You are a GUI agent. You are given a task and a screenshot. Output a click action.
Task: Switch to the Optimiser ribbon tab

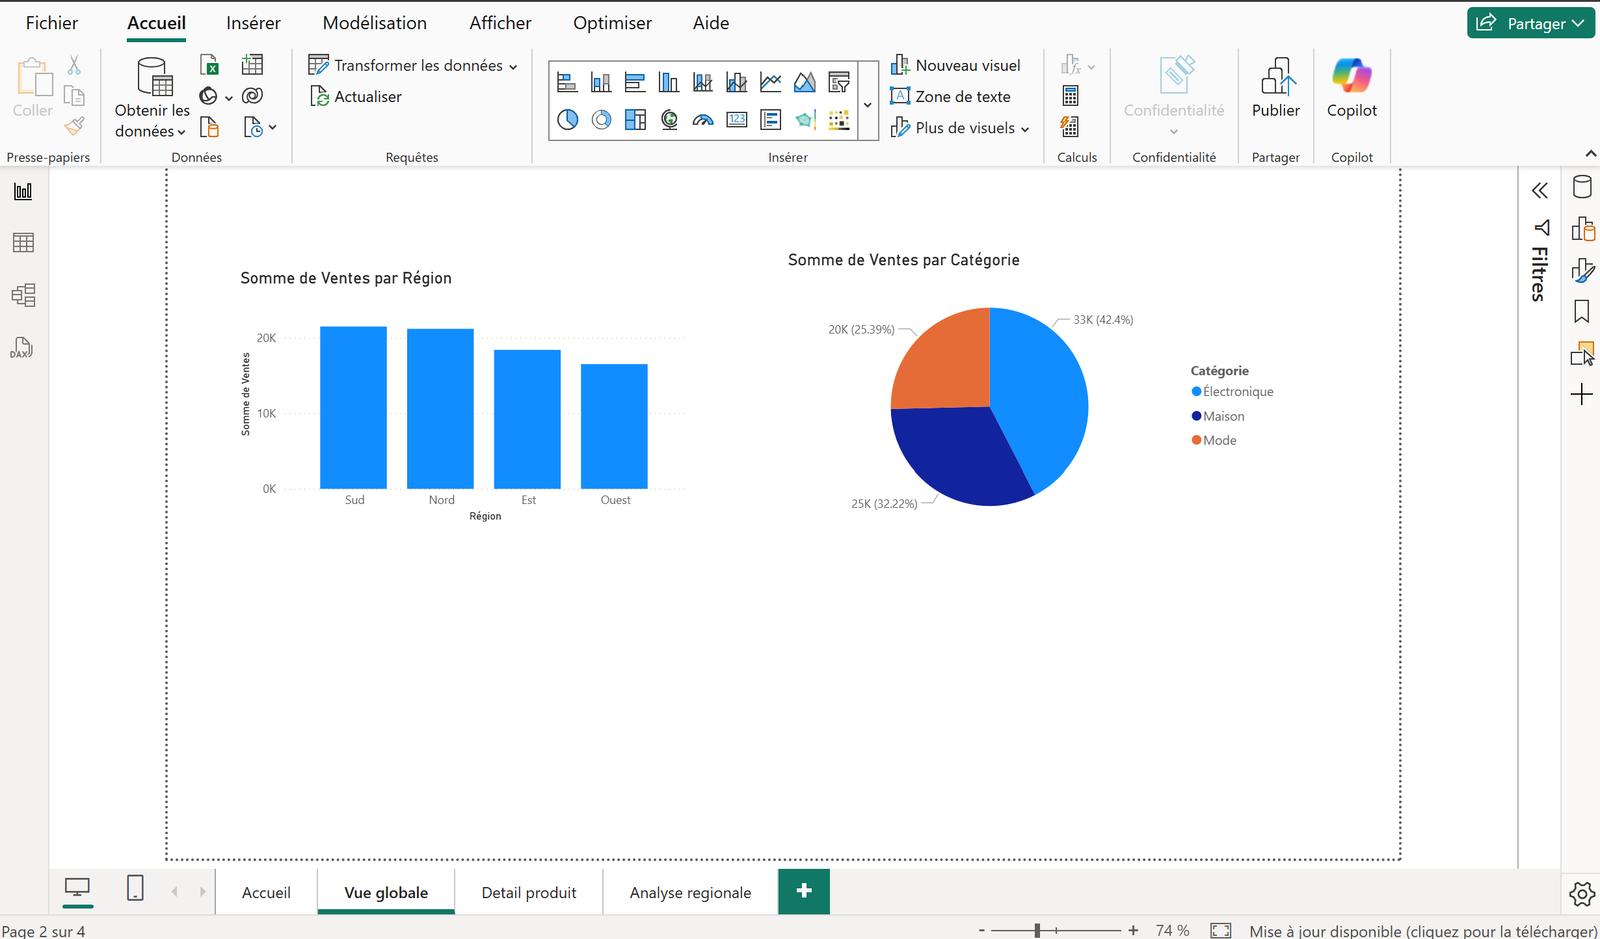click(612, 23)
